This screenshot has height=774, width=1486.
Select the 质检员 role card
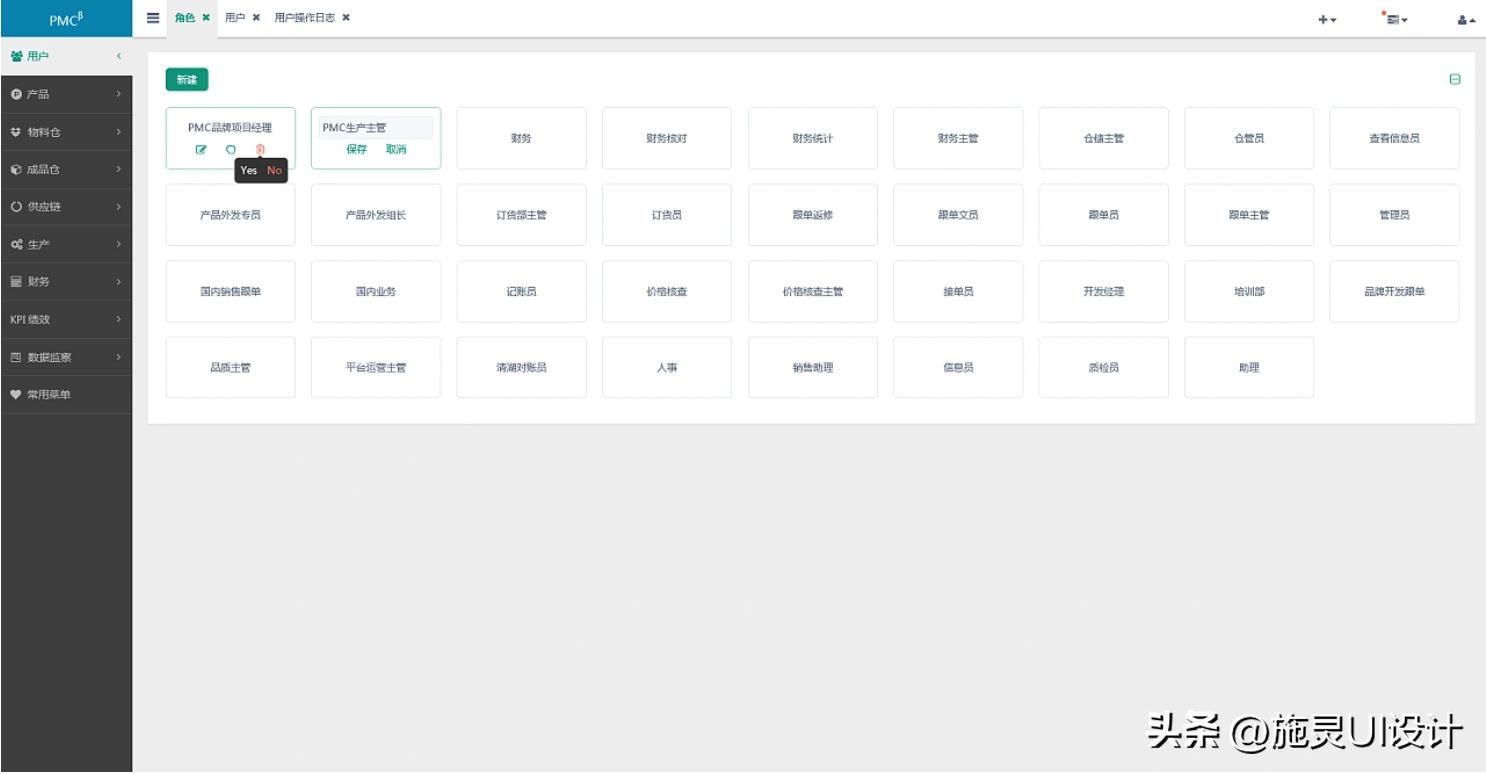(x=1104, y=368)
